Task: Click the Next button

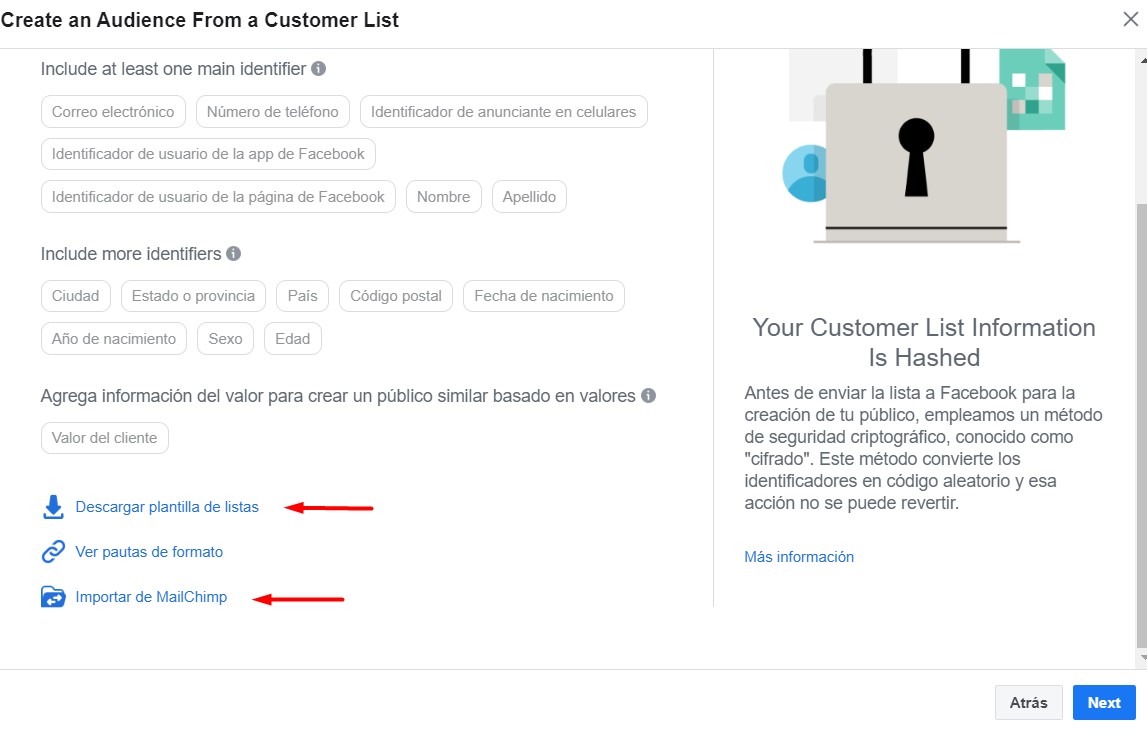Action: pos(1104,703)
